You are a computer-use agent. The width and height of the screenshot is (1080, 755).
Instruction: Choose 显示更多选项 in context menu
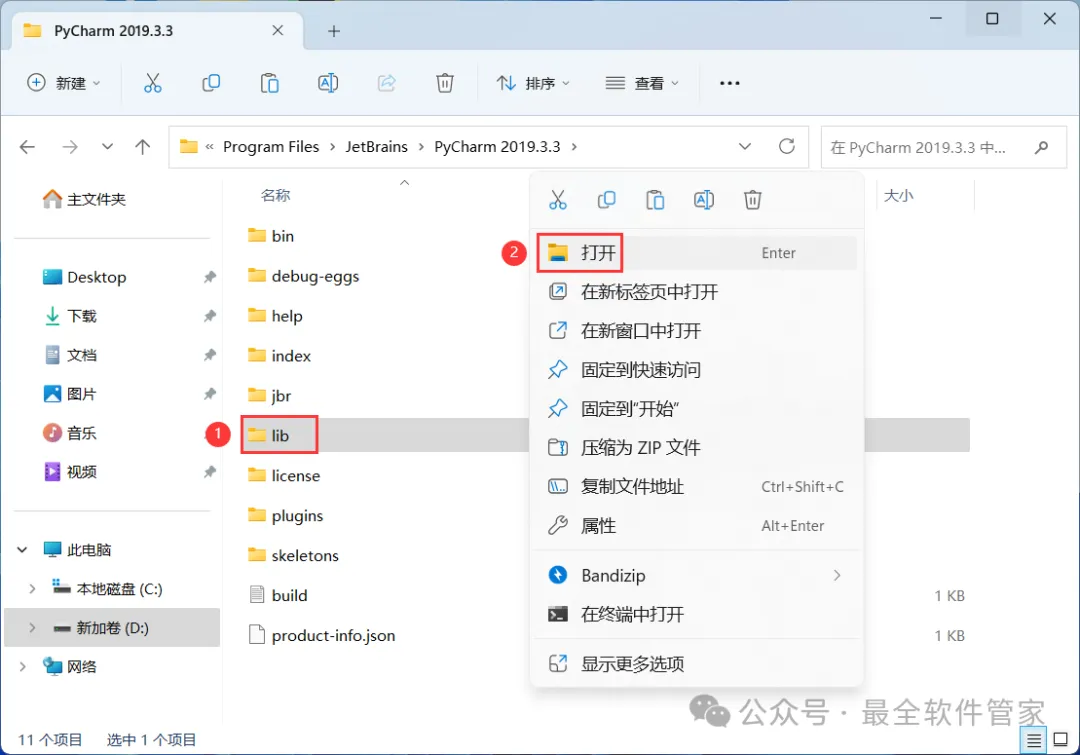click(x=697, y=664)
